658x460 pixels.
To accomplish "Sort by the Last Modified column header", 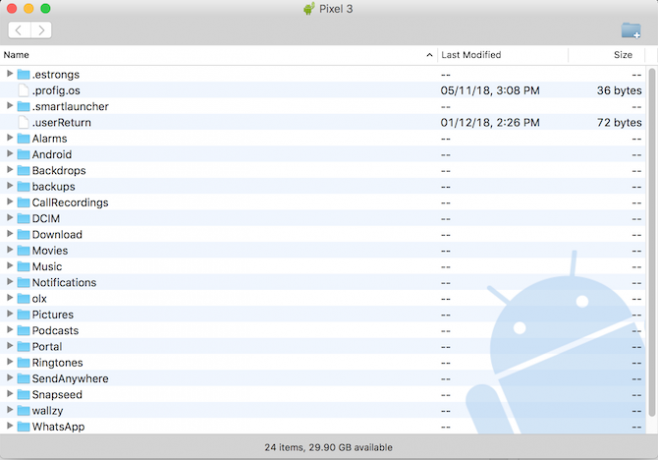I will pos(503,55).
